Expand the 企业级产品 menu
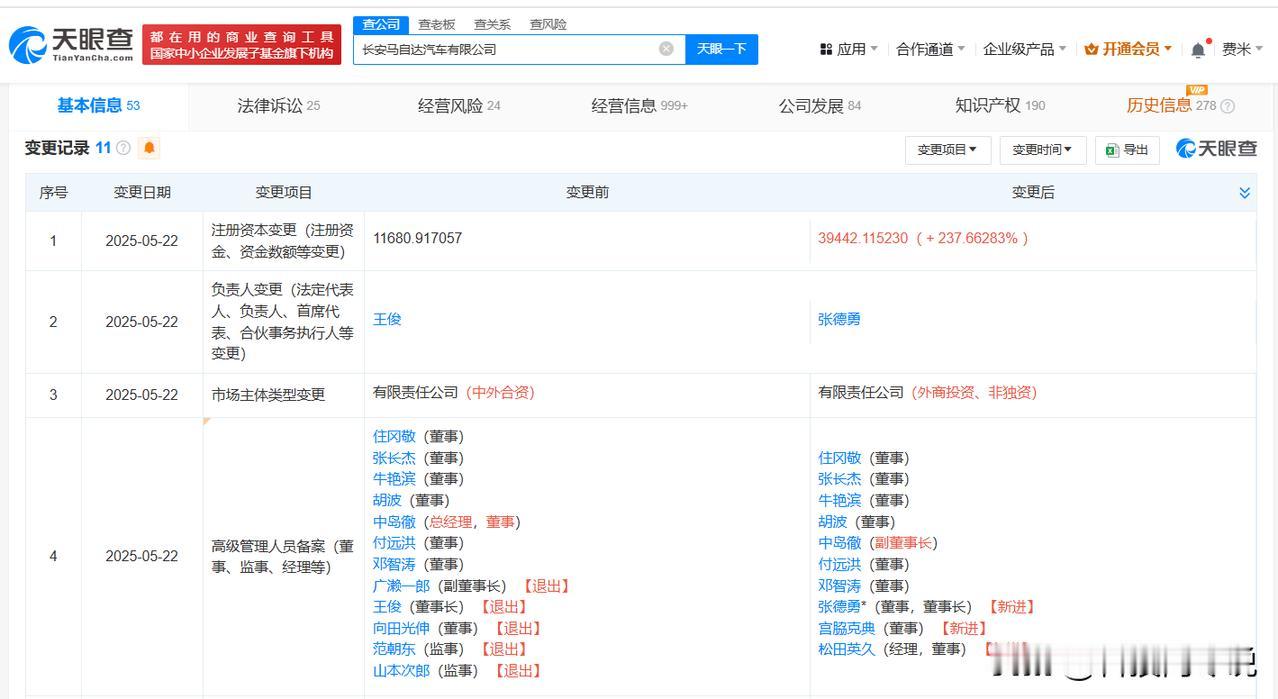This screenshot has width=1278, height=699. (x=1024, y=49)
